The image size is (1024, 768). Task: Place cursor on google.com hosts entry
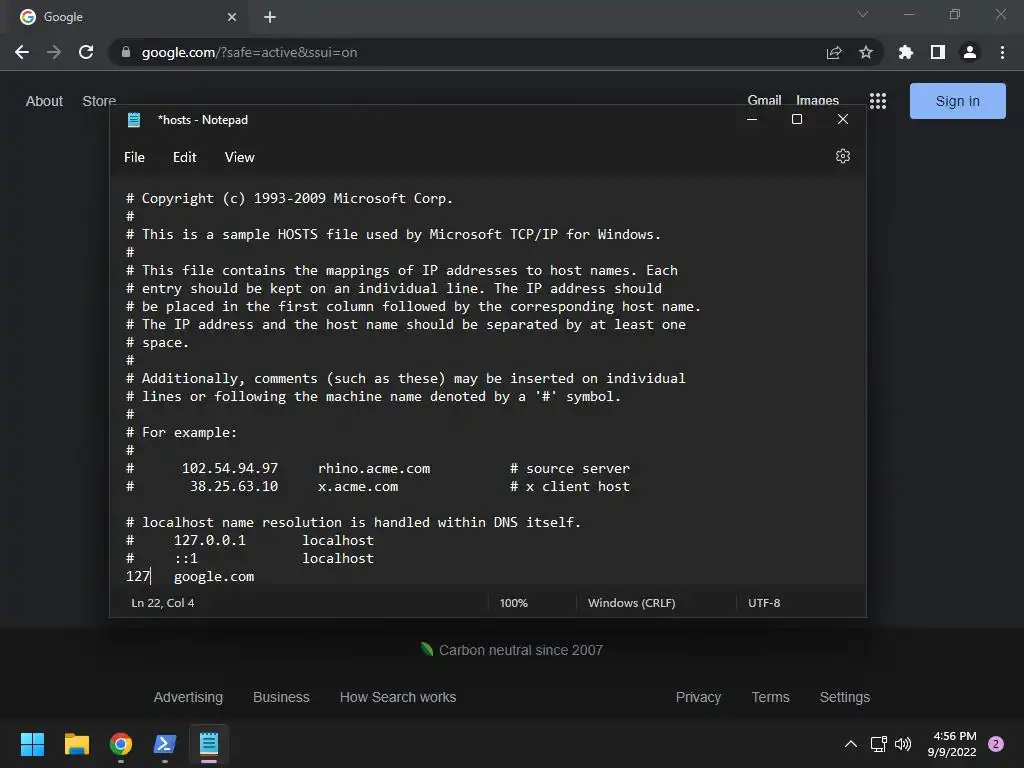click(214, 577)
